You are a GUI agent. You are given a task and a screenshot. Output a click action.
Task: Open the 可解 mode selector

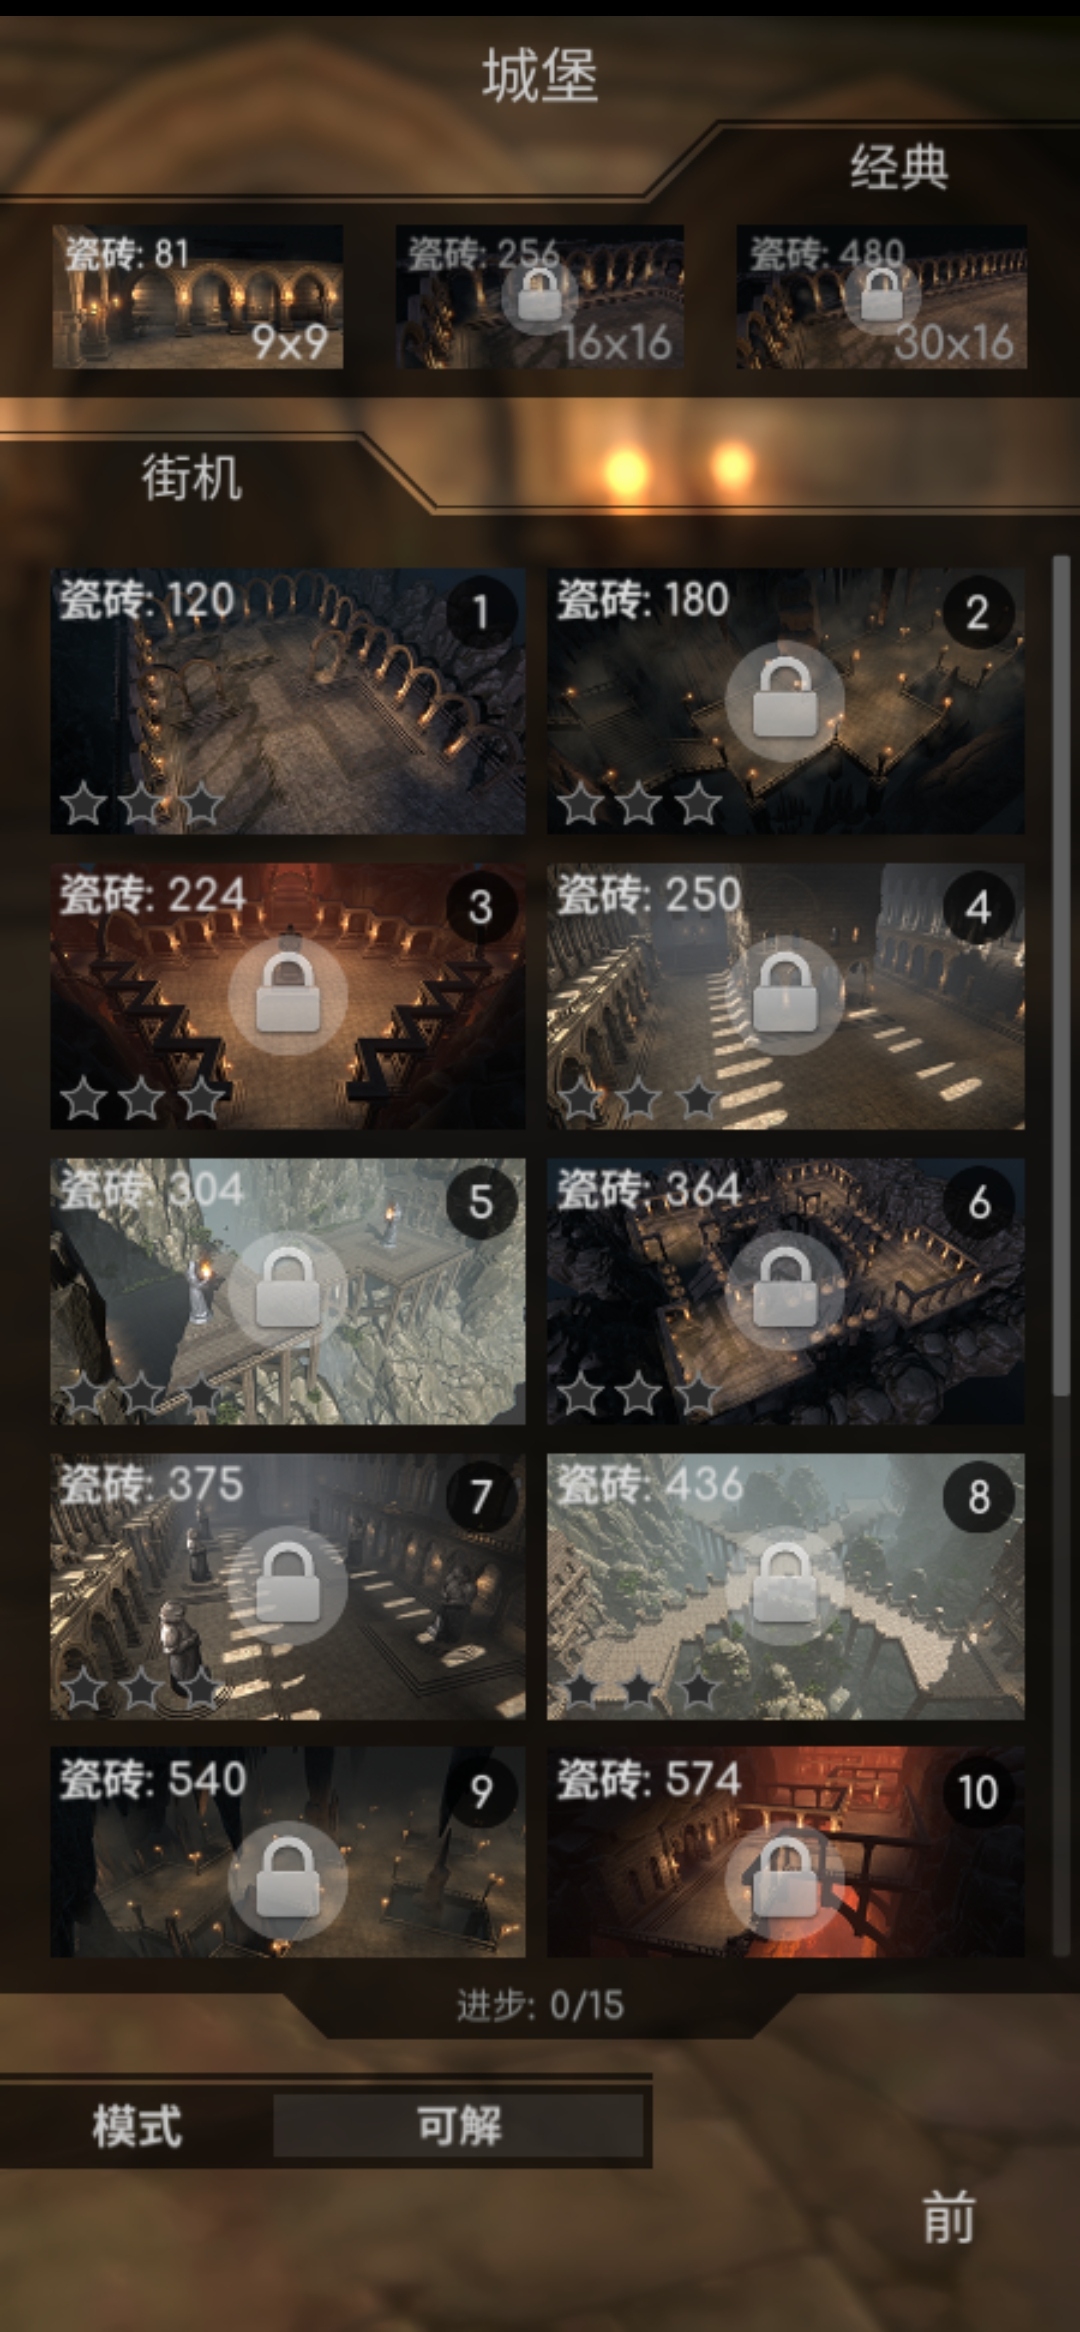click(458, 2125)
